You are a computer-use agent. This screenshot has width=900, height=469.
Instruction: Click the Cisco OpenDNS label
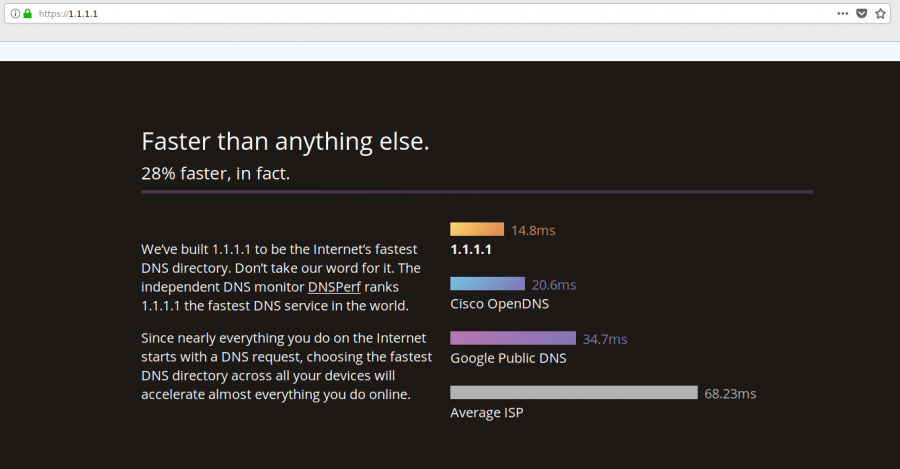[499, 304]
